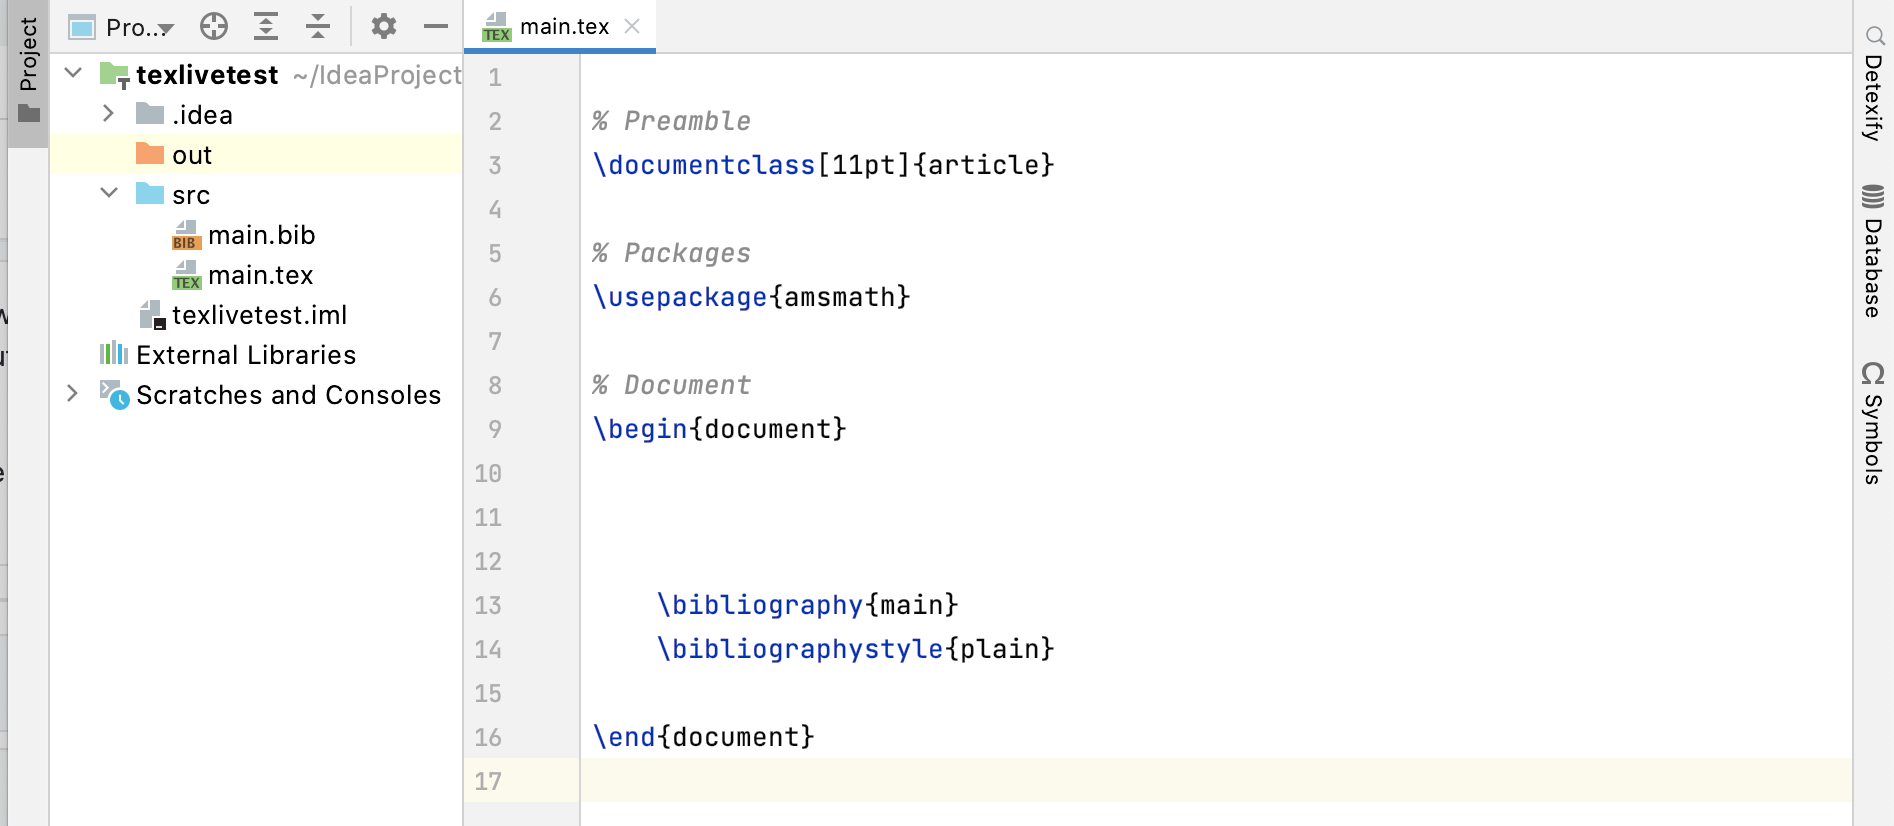Click the TEX icon on the editor tab
The height and width of the screenshot is (826, 1894).
click(x=496, y=28)
